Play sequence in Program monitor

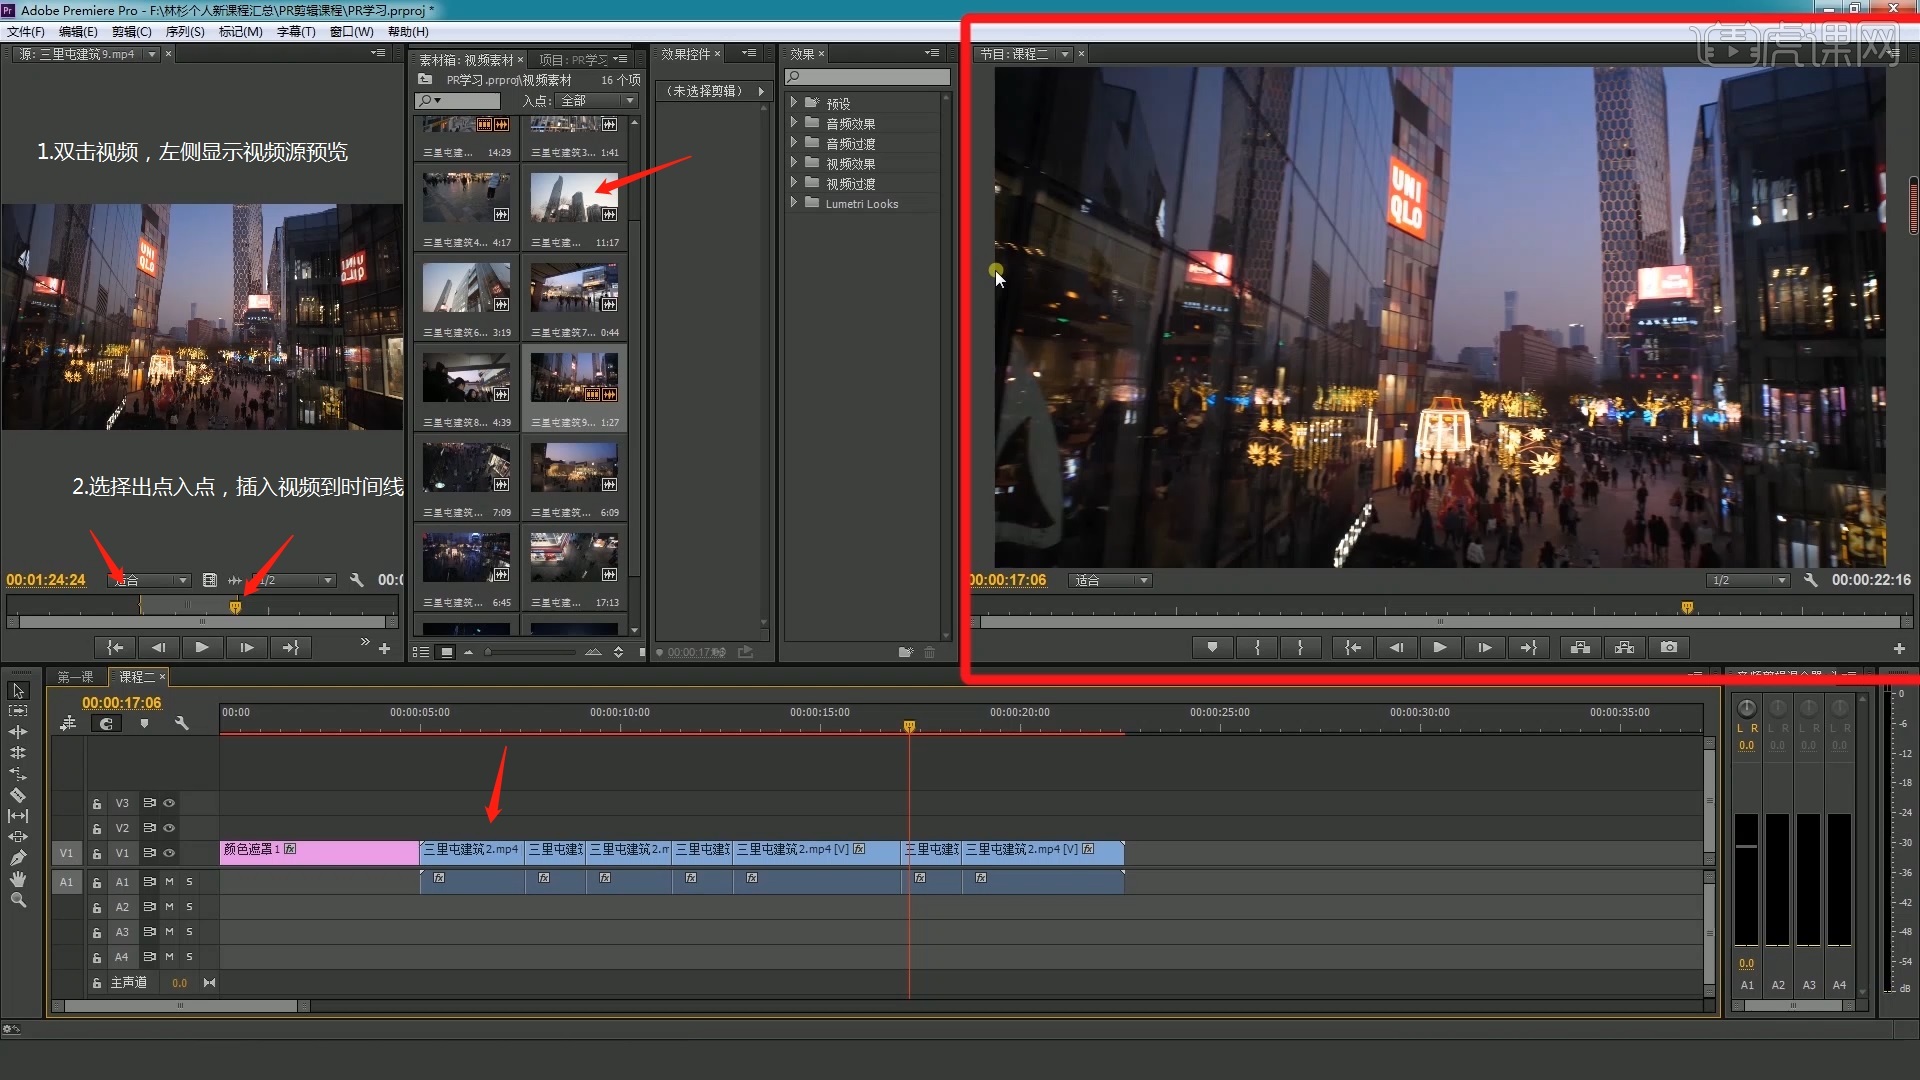click(1439, 648)
